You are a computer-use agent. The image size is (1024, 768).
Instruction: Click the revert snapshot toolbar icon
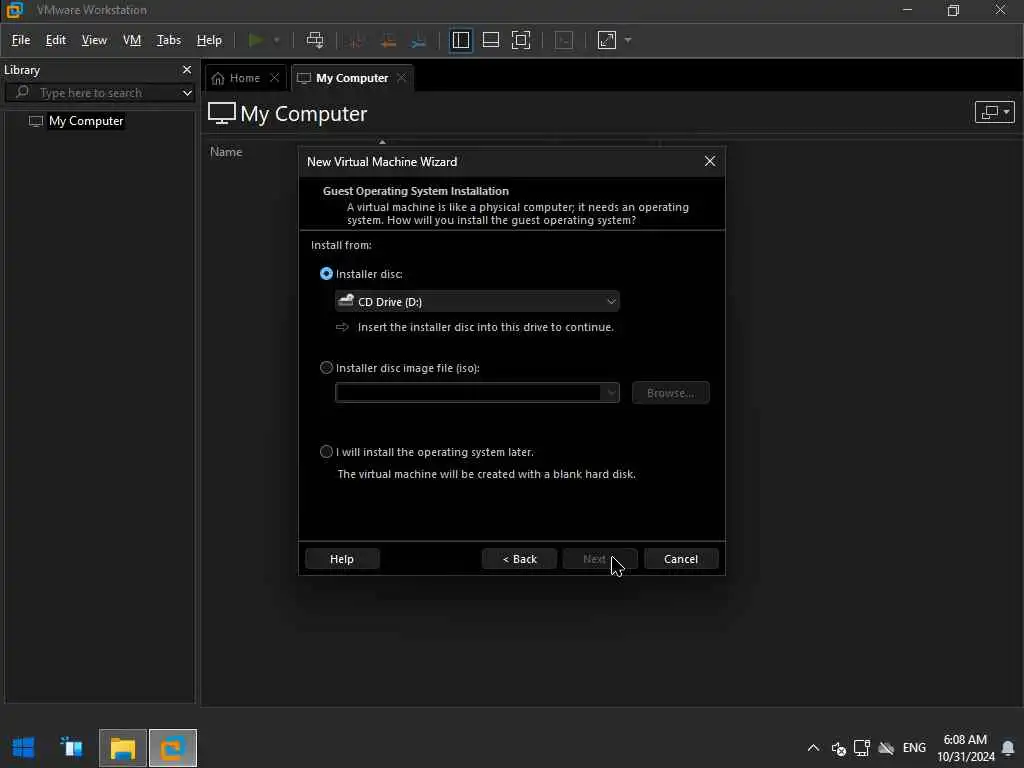[388, 40]
